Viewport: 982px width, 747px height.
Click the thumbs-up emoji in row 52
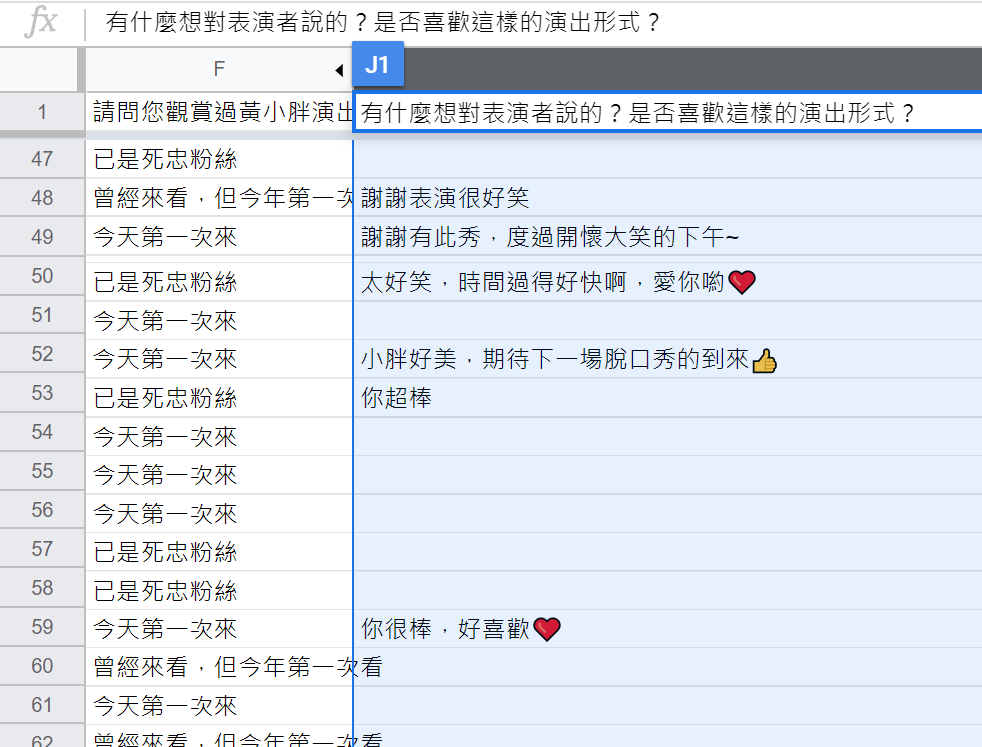(764, 360)
